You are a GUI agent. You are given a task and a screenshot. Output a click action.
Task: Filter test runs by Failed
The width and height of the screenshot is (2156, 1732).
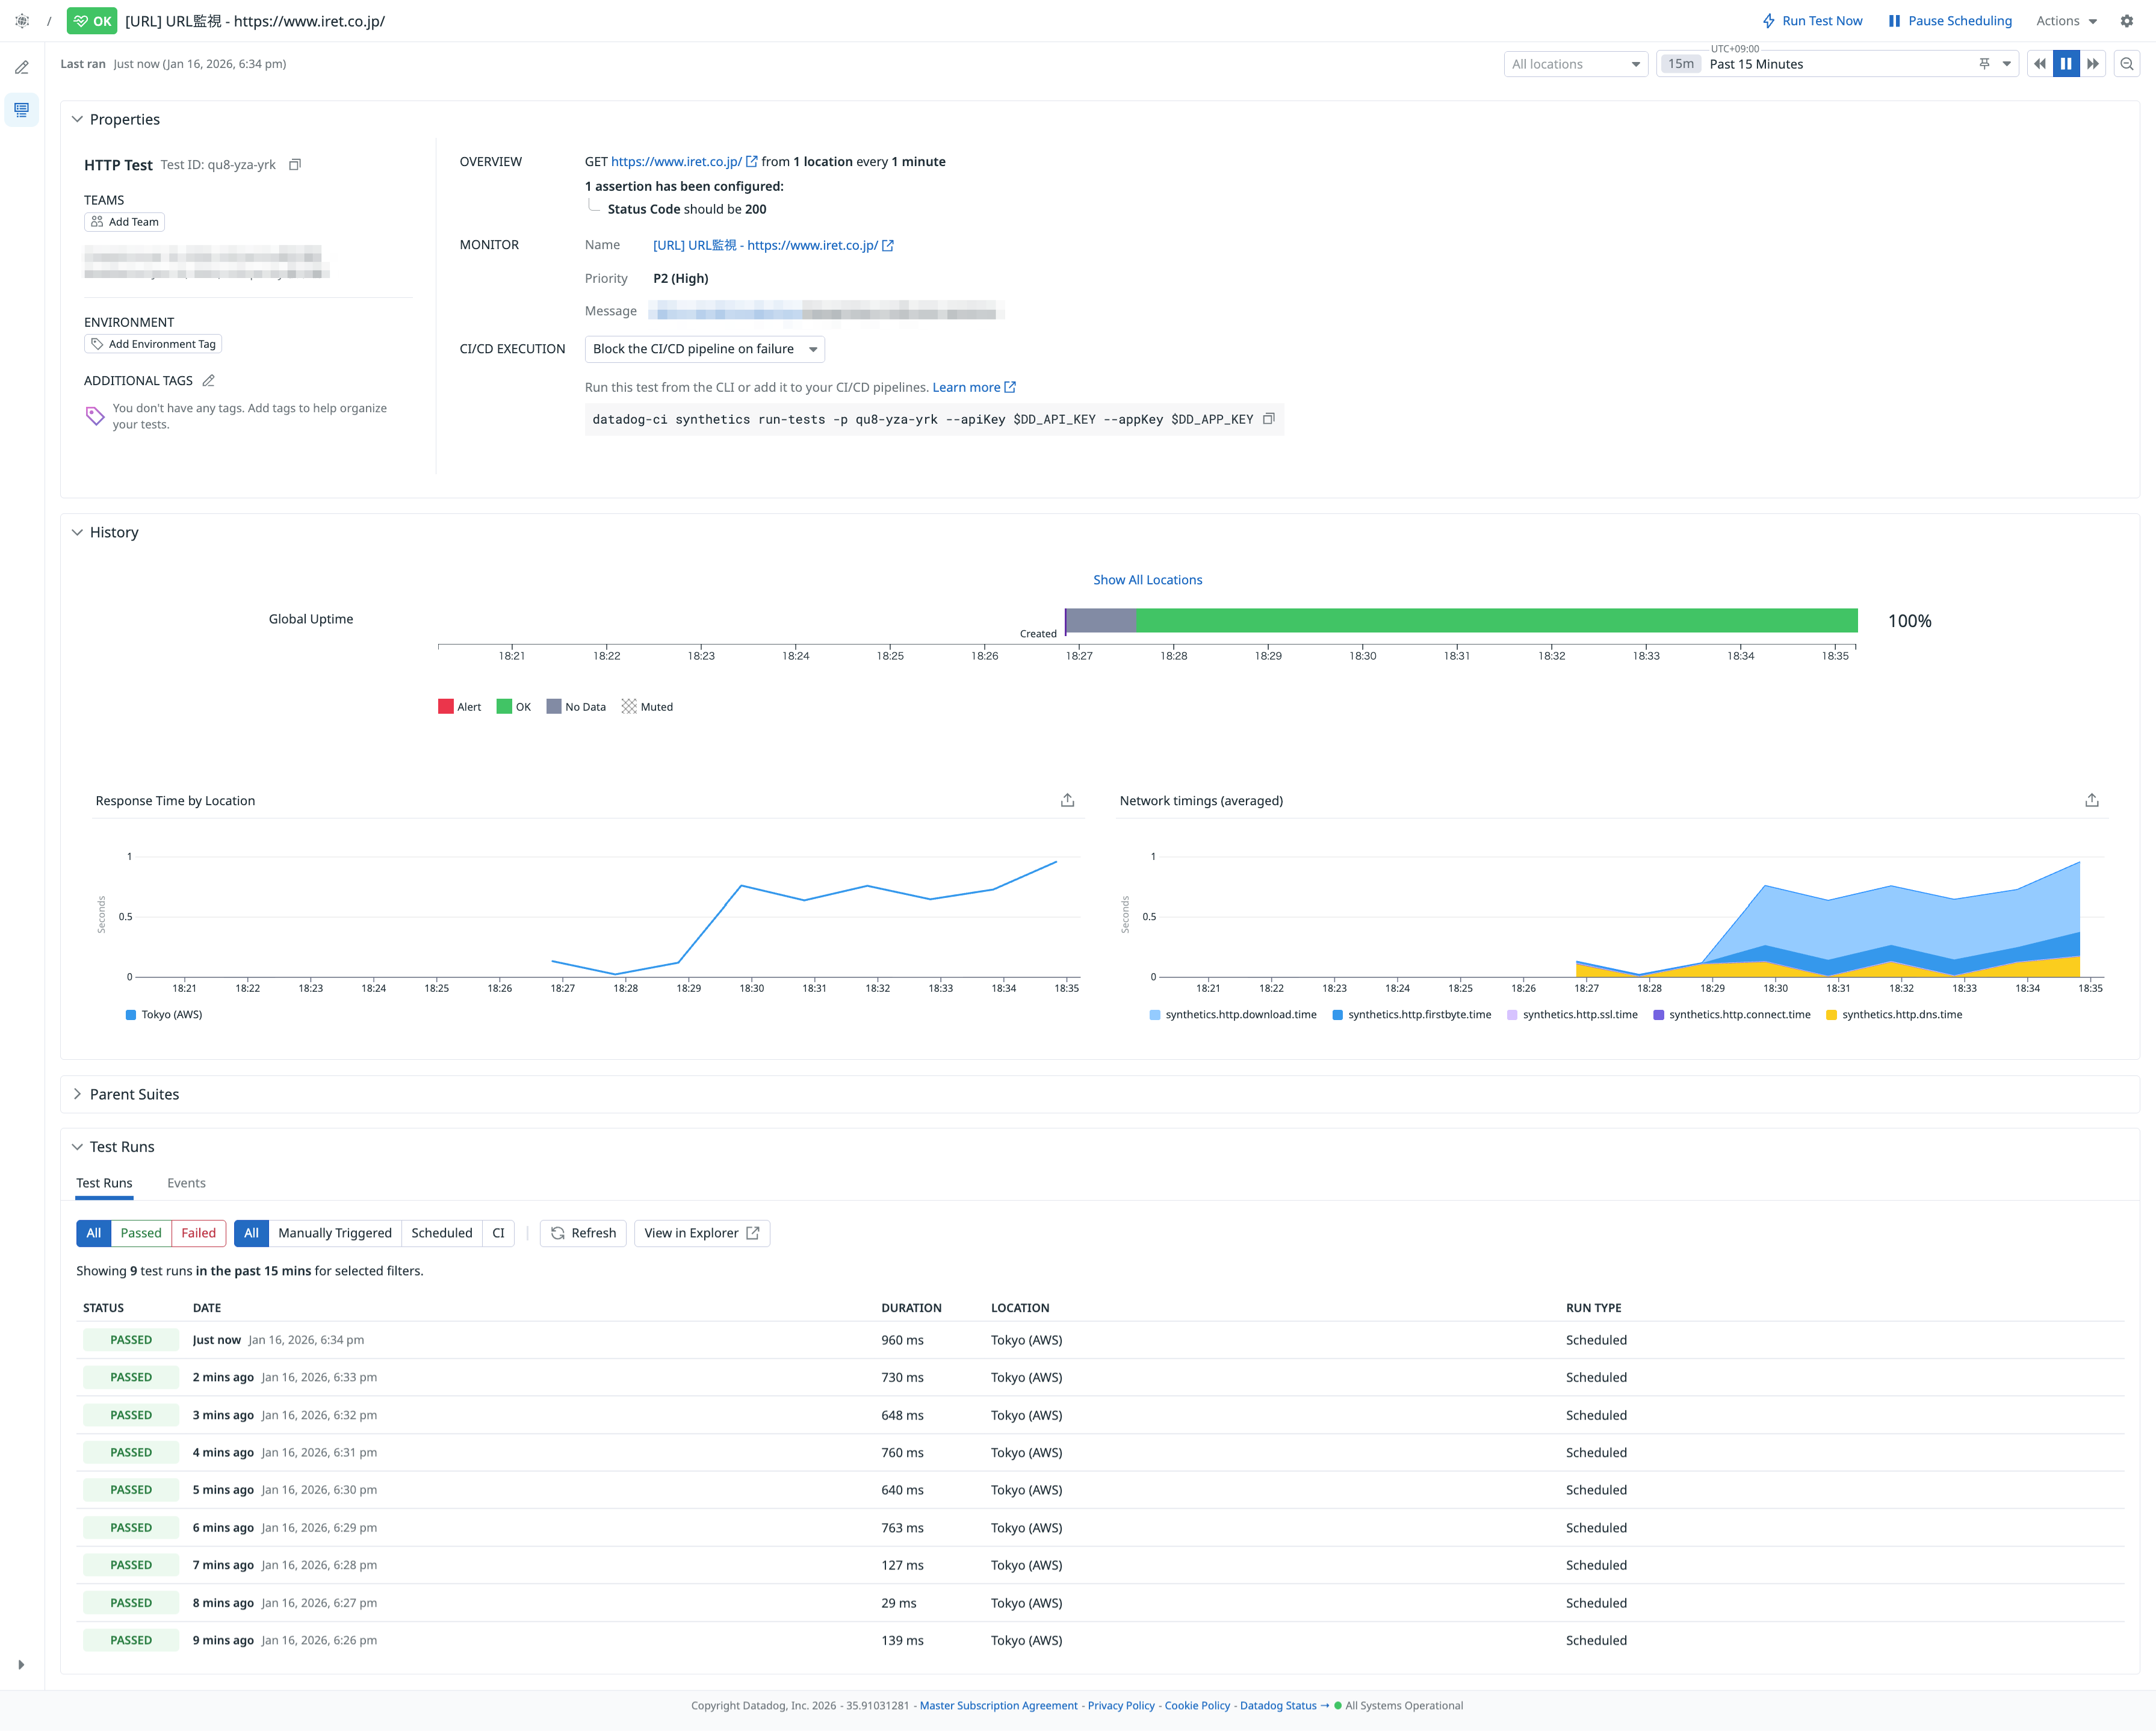point(198,1233)
